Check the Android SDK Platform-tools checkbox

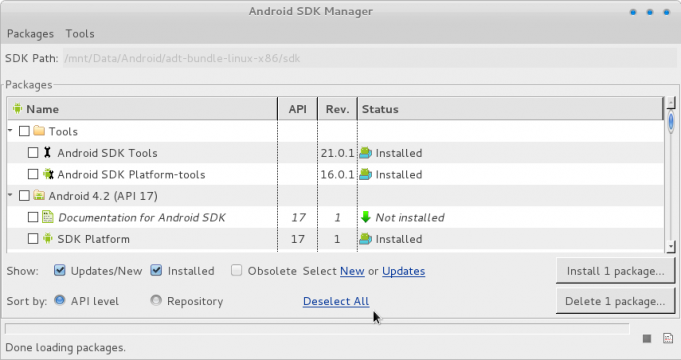pos(33,174)
